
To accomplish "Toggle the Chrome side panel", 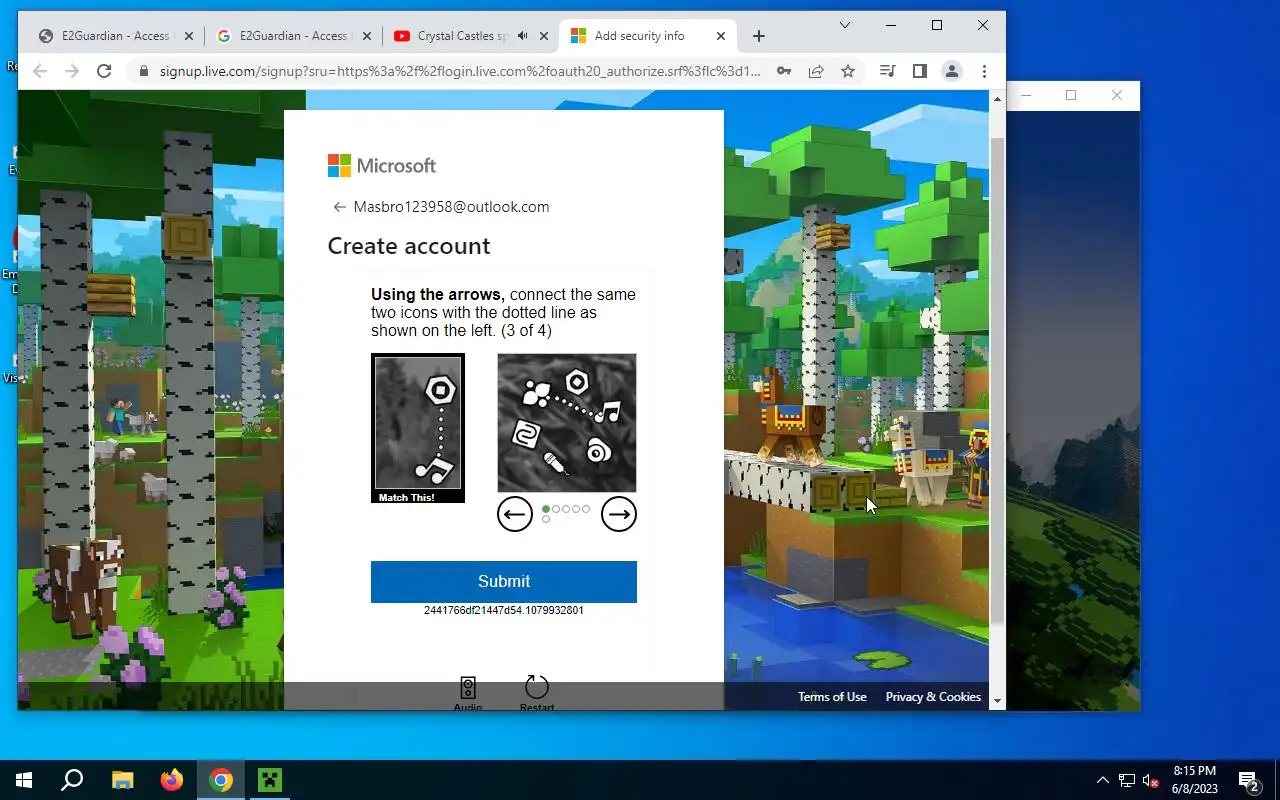I will (919, 71).
